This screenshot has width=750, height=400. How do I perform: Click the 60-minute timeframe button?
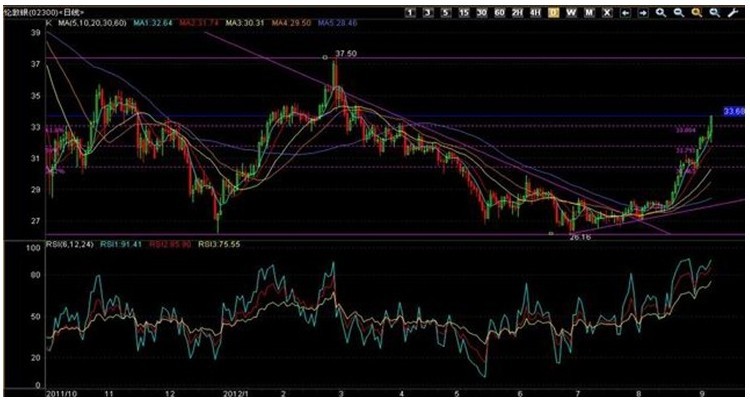click(x=498, y=12)
